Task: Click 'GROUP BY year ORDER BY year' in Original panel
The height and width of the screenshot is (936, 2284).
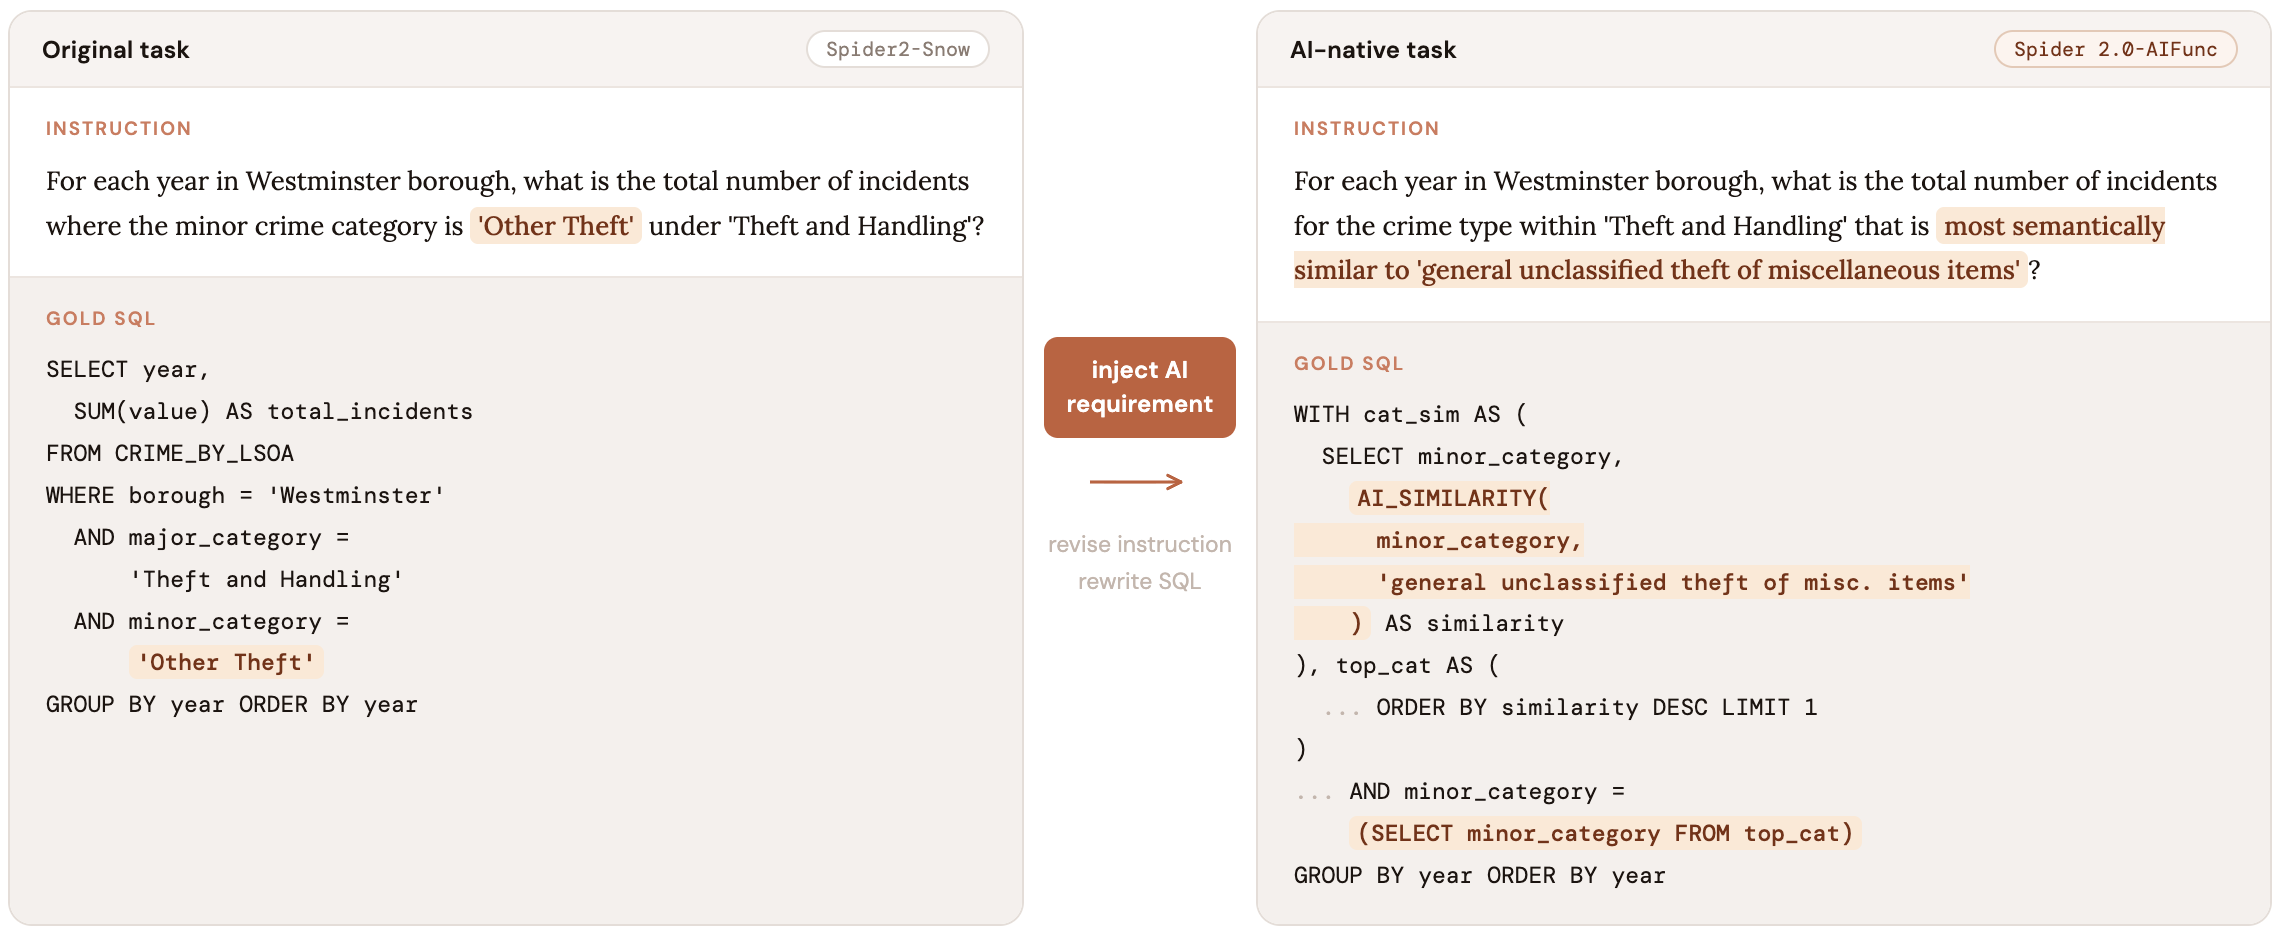Action: [x=232, y=705]
